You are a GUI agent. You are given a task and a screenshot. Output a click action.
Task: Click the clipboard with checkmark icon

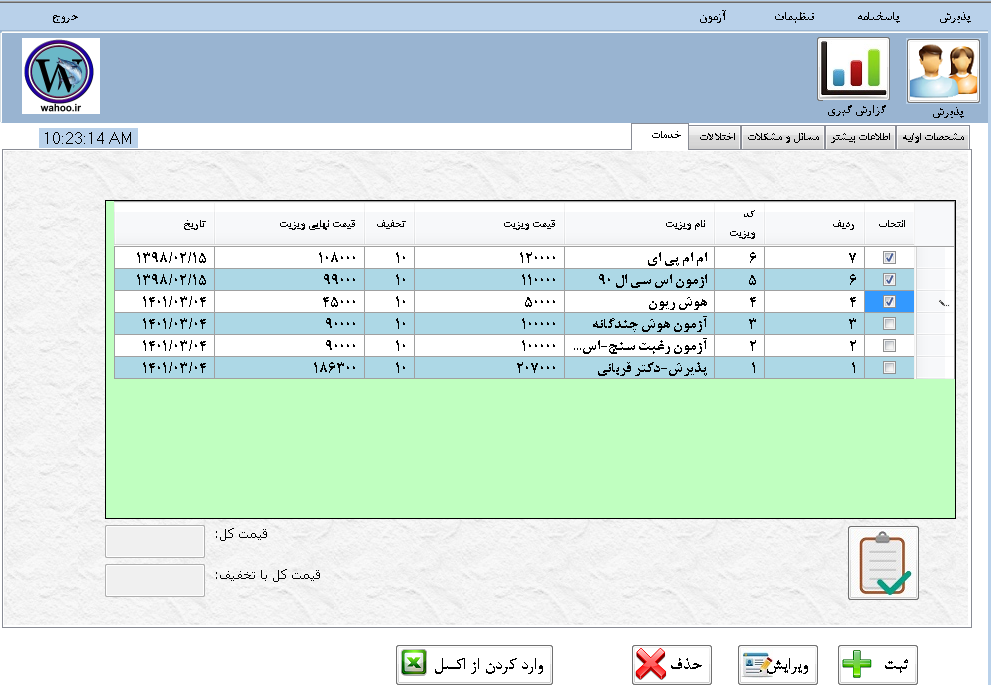(x=883, y=563)
